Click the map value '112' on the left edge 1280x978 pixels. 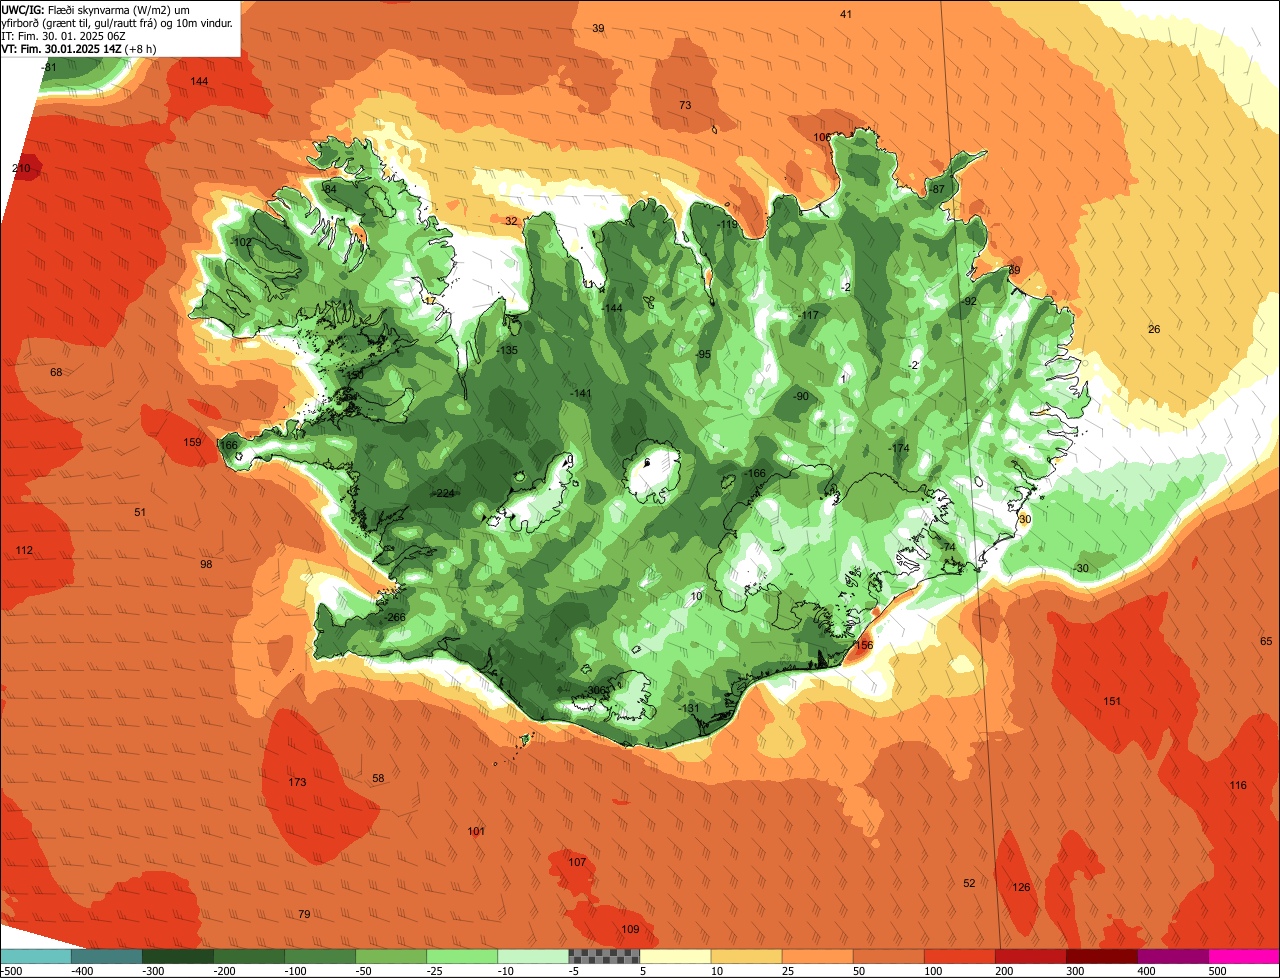[24, 550]
